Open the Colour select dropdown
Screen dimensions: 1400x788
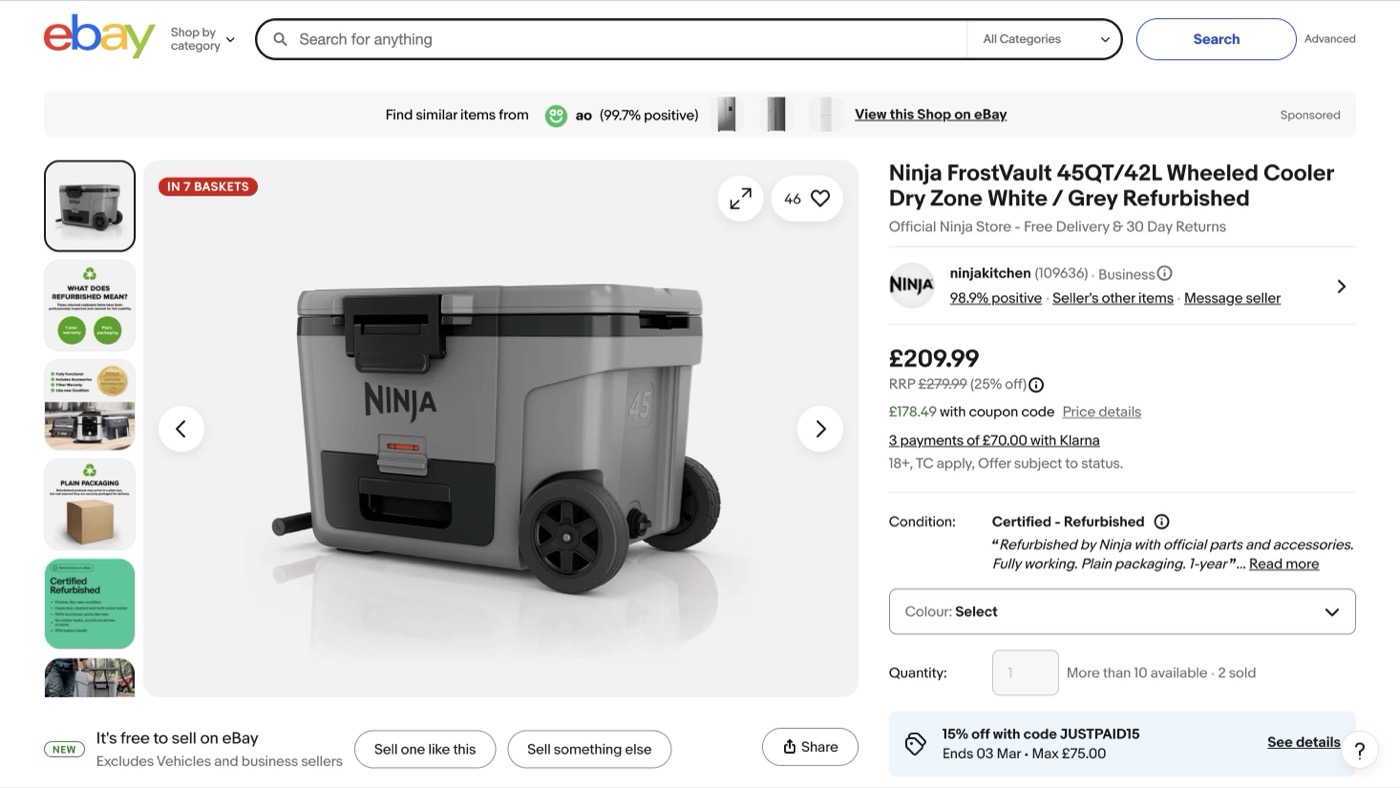[1121, 612]
